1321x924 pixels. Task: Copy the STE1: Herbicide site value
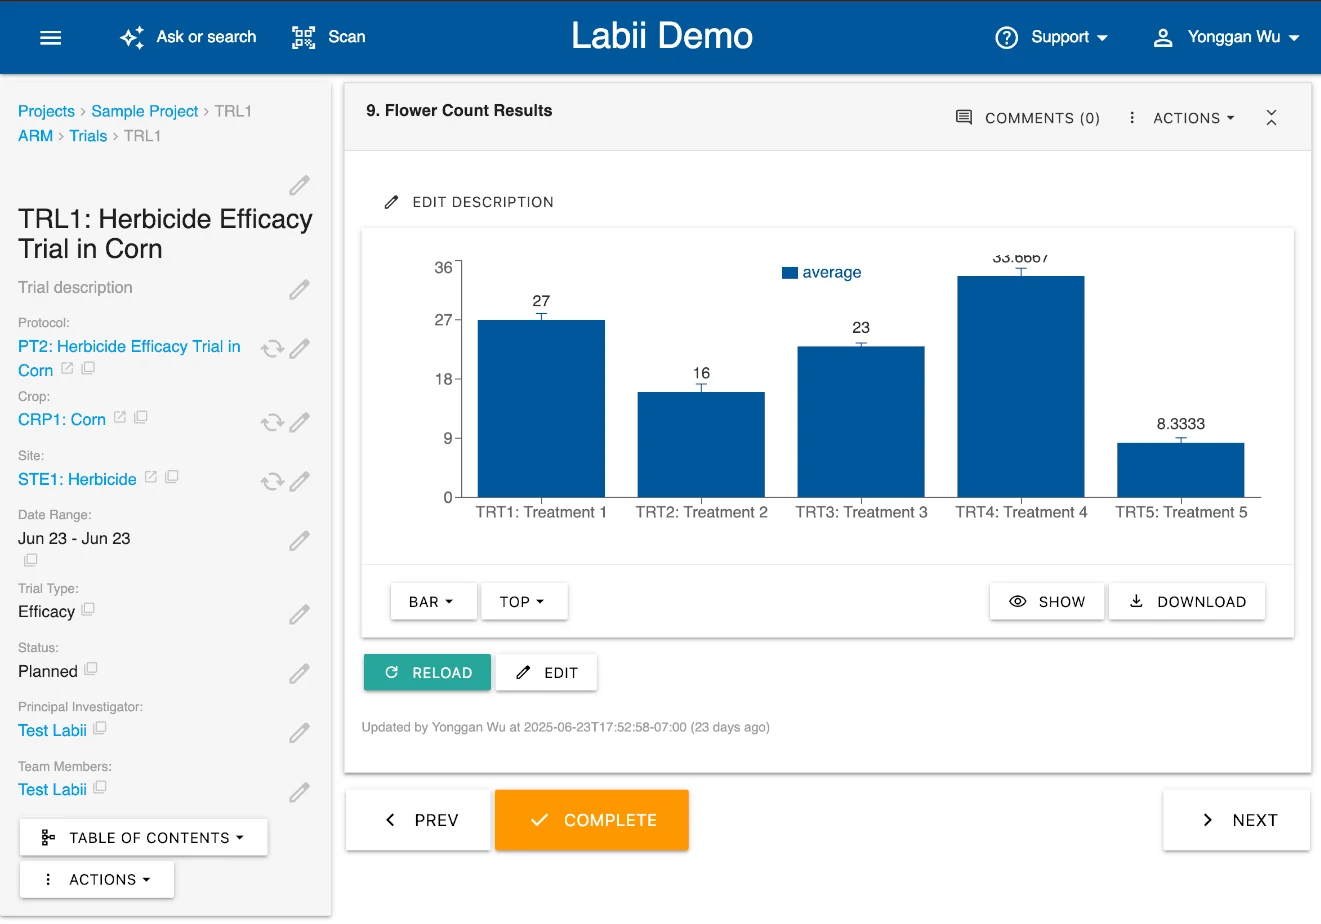coord(172,478)
